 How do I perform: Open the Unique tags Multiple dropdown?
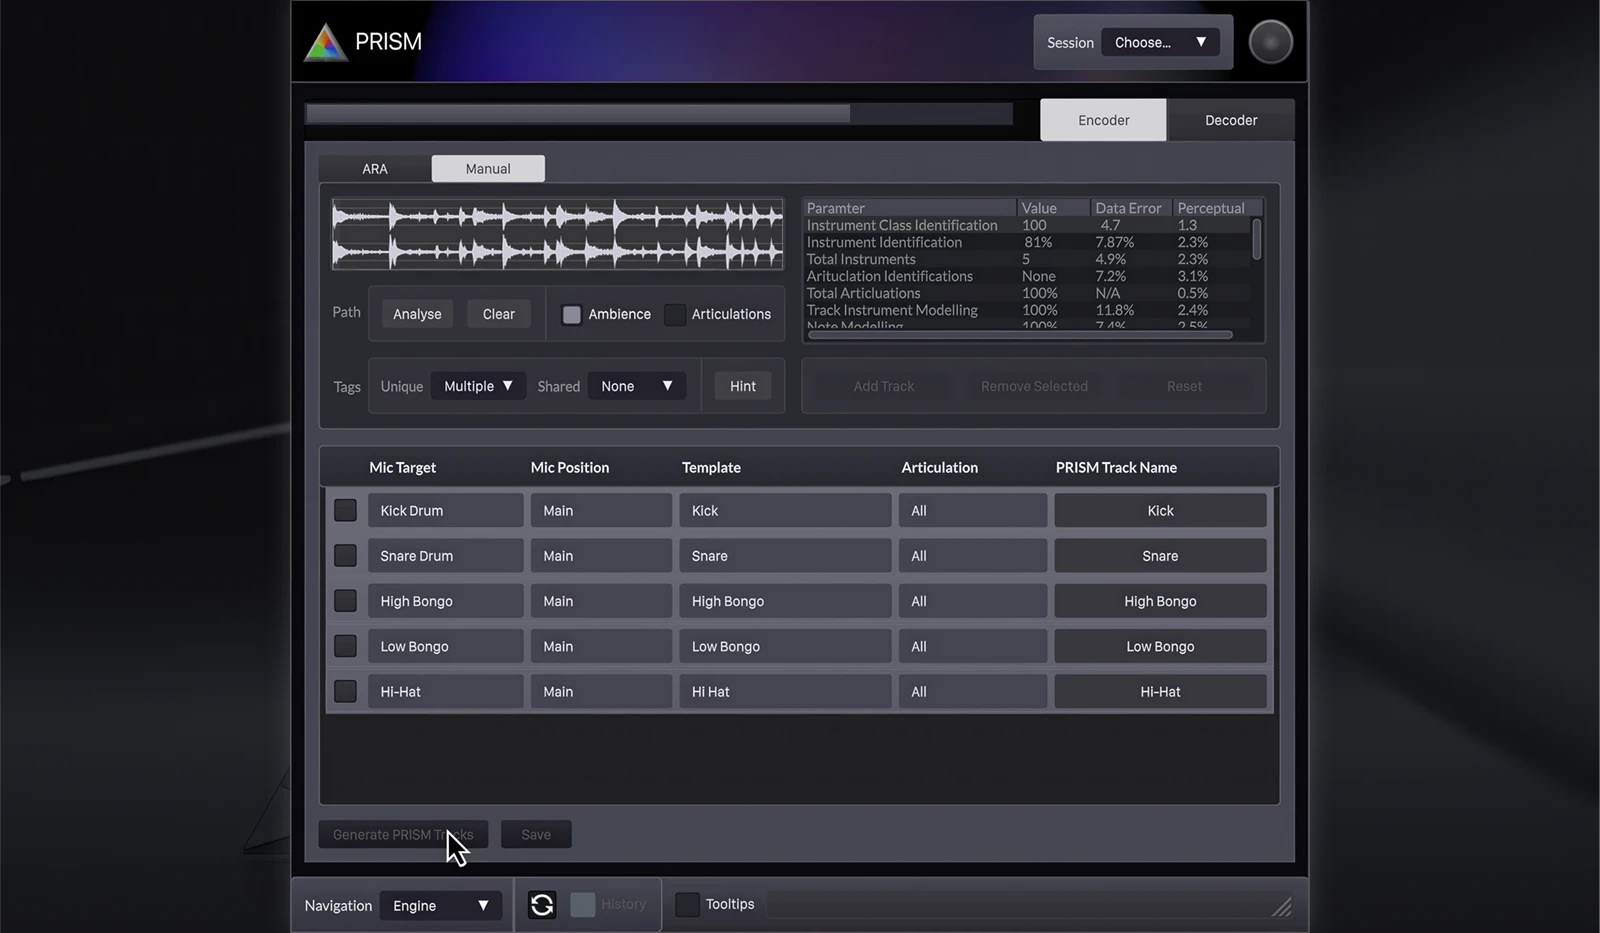pyautogui.click(x=478, y=385)
